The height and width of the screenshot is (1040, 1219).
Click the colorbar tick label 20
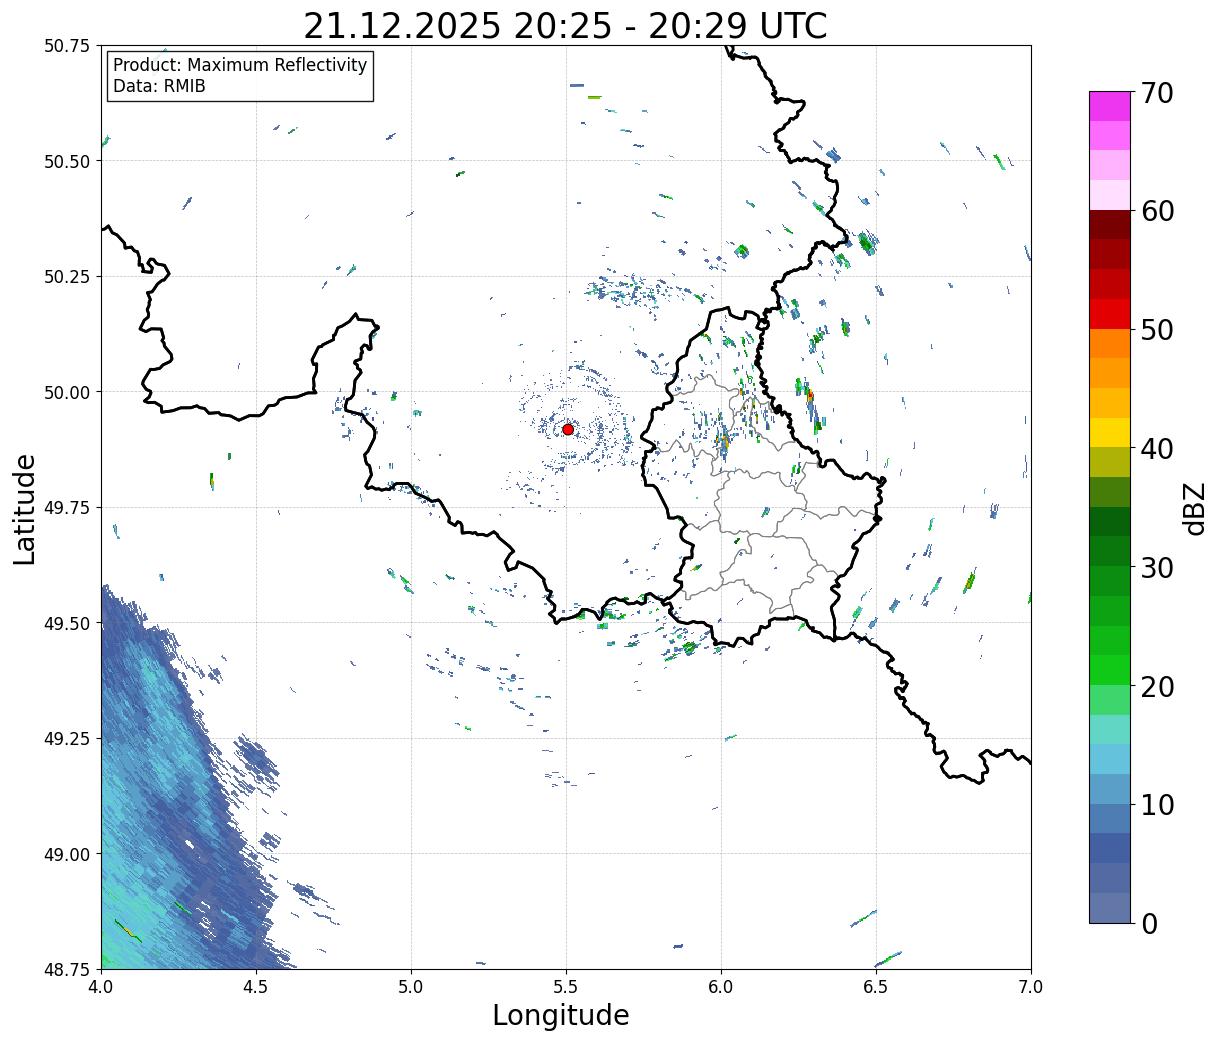(1157, 687)
